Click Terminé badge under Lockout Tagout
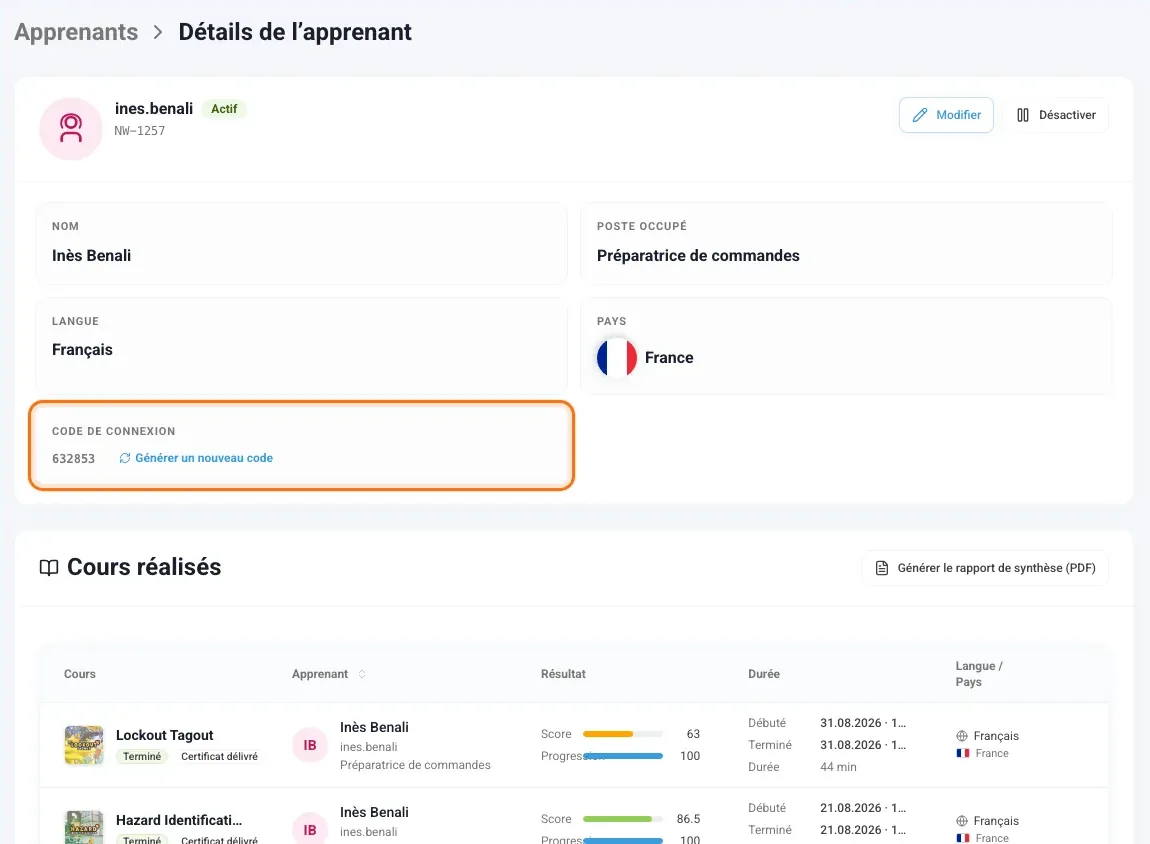Image resolution: width=1150 pixels, height=844 pixels. (142, 757)
